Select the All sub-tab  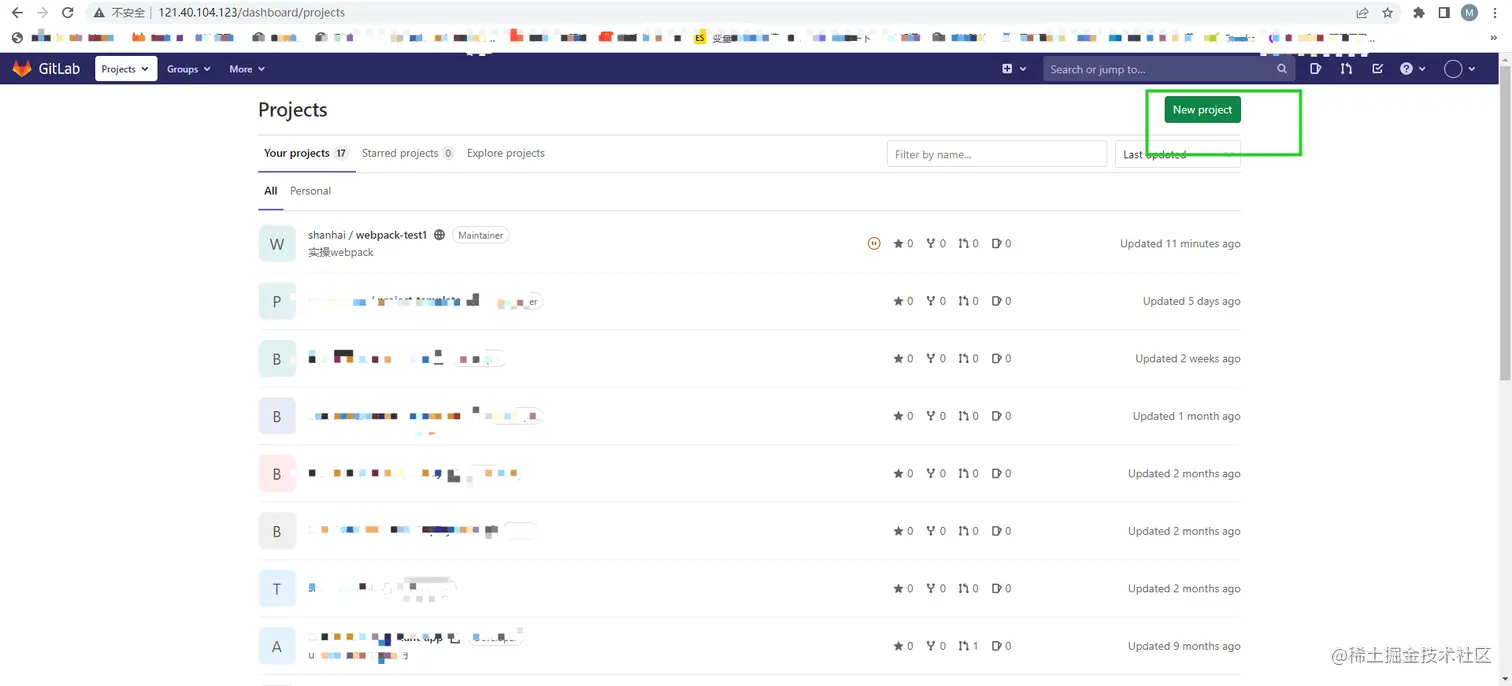270,191
